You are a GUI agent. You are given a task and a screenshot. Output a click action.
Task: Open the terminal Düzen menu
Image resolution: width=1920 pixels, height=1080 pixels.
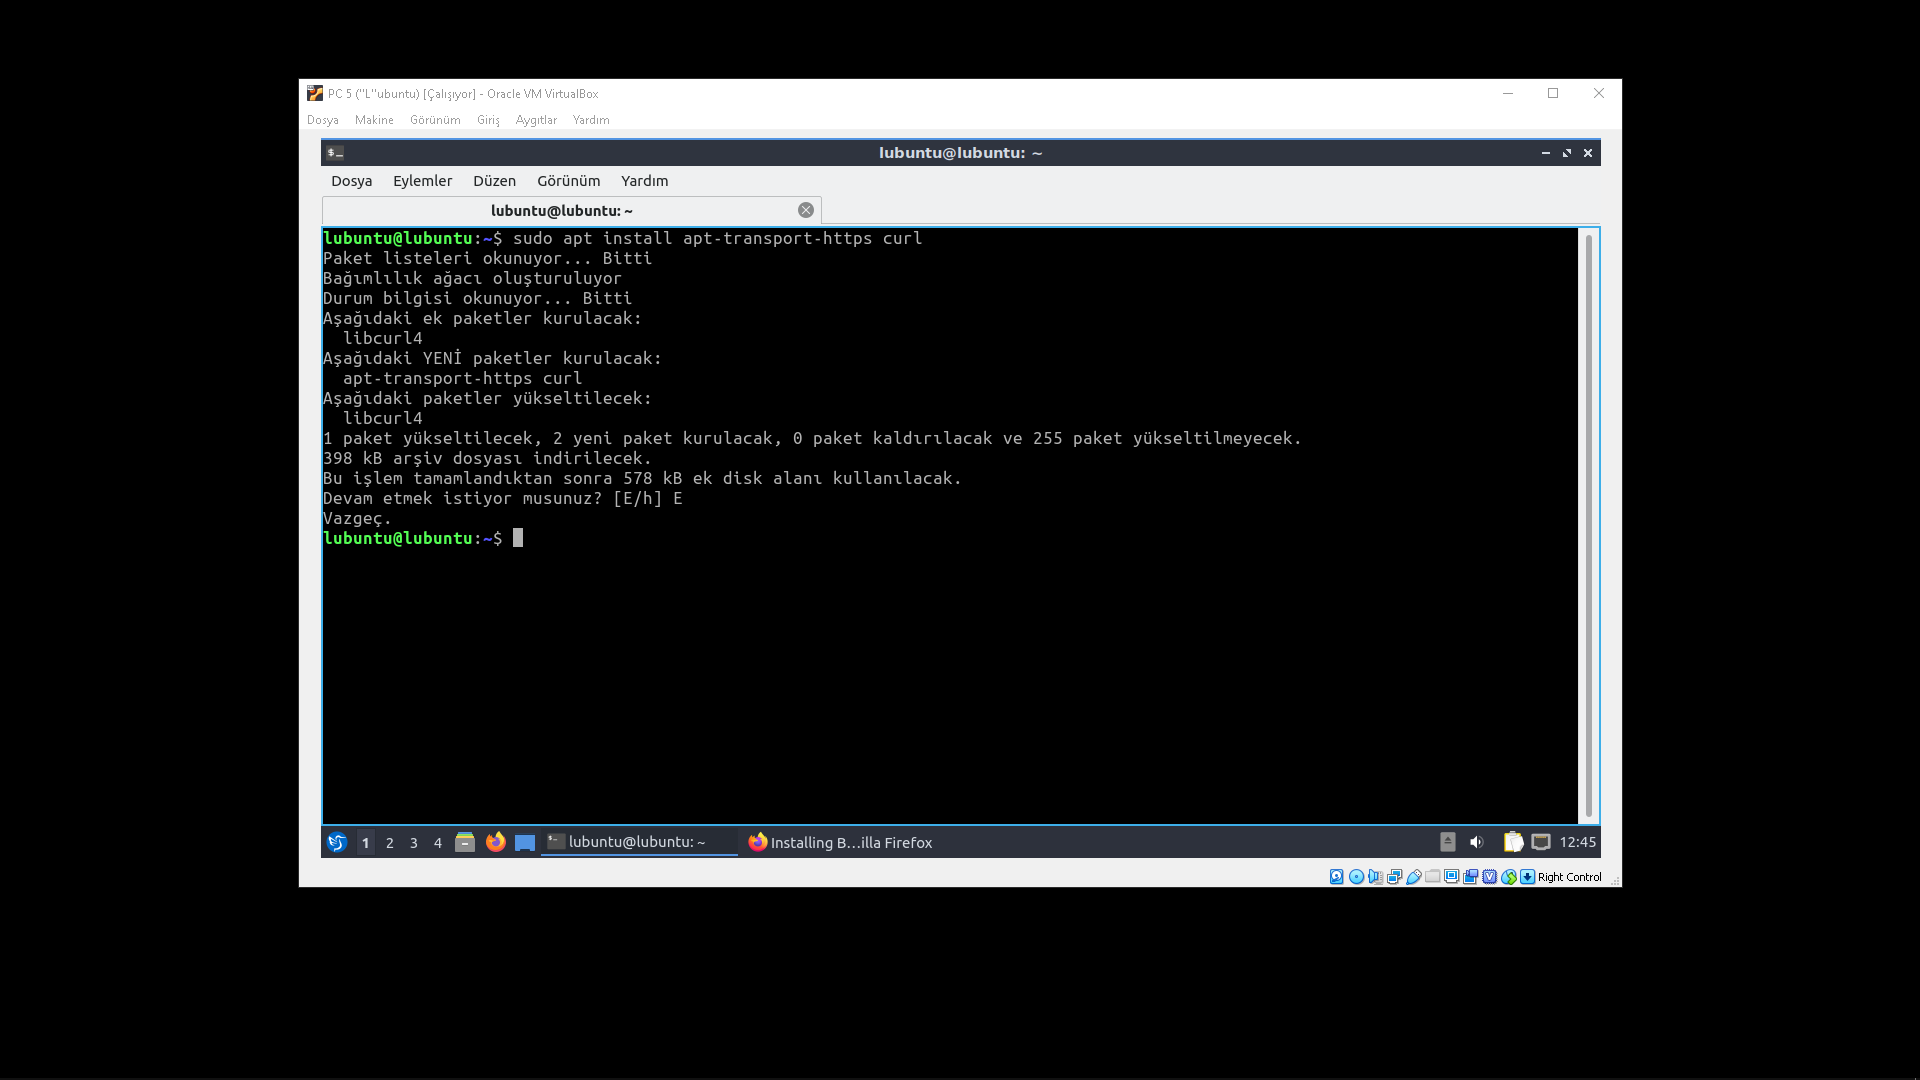pyautogui.click(x=494, y=181)
